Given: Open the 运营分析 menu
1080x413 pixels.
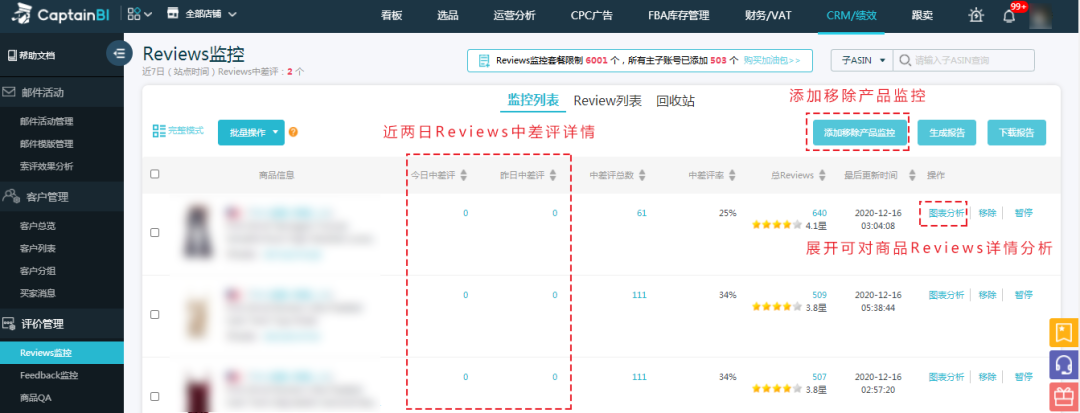Looking at the screenshot, I should tap(515, 15).
